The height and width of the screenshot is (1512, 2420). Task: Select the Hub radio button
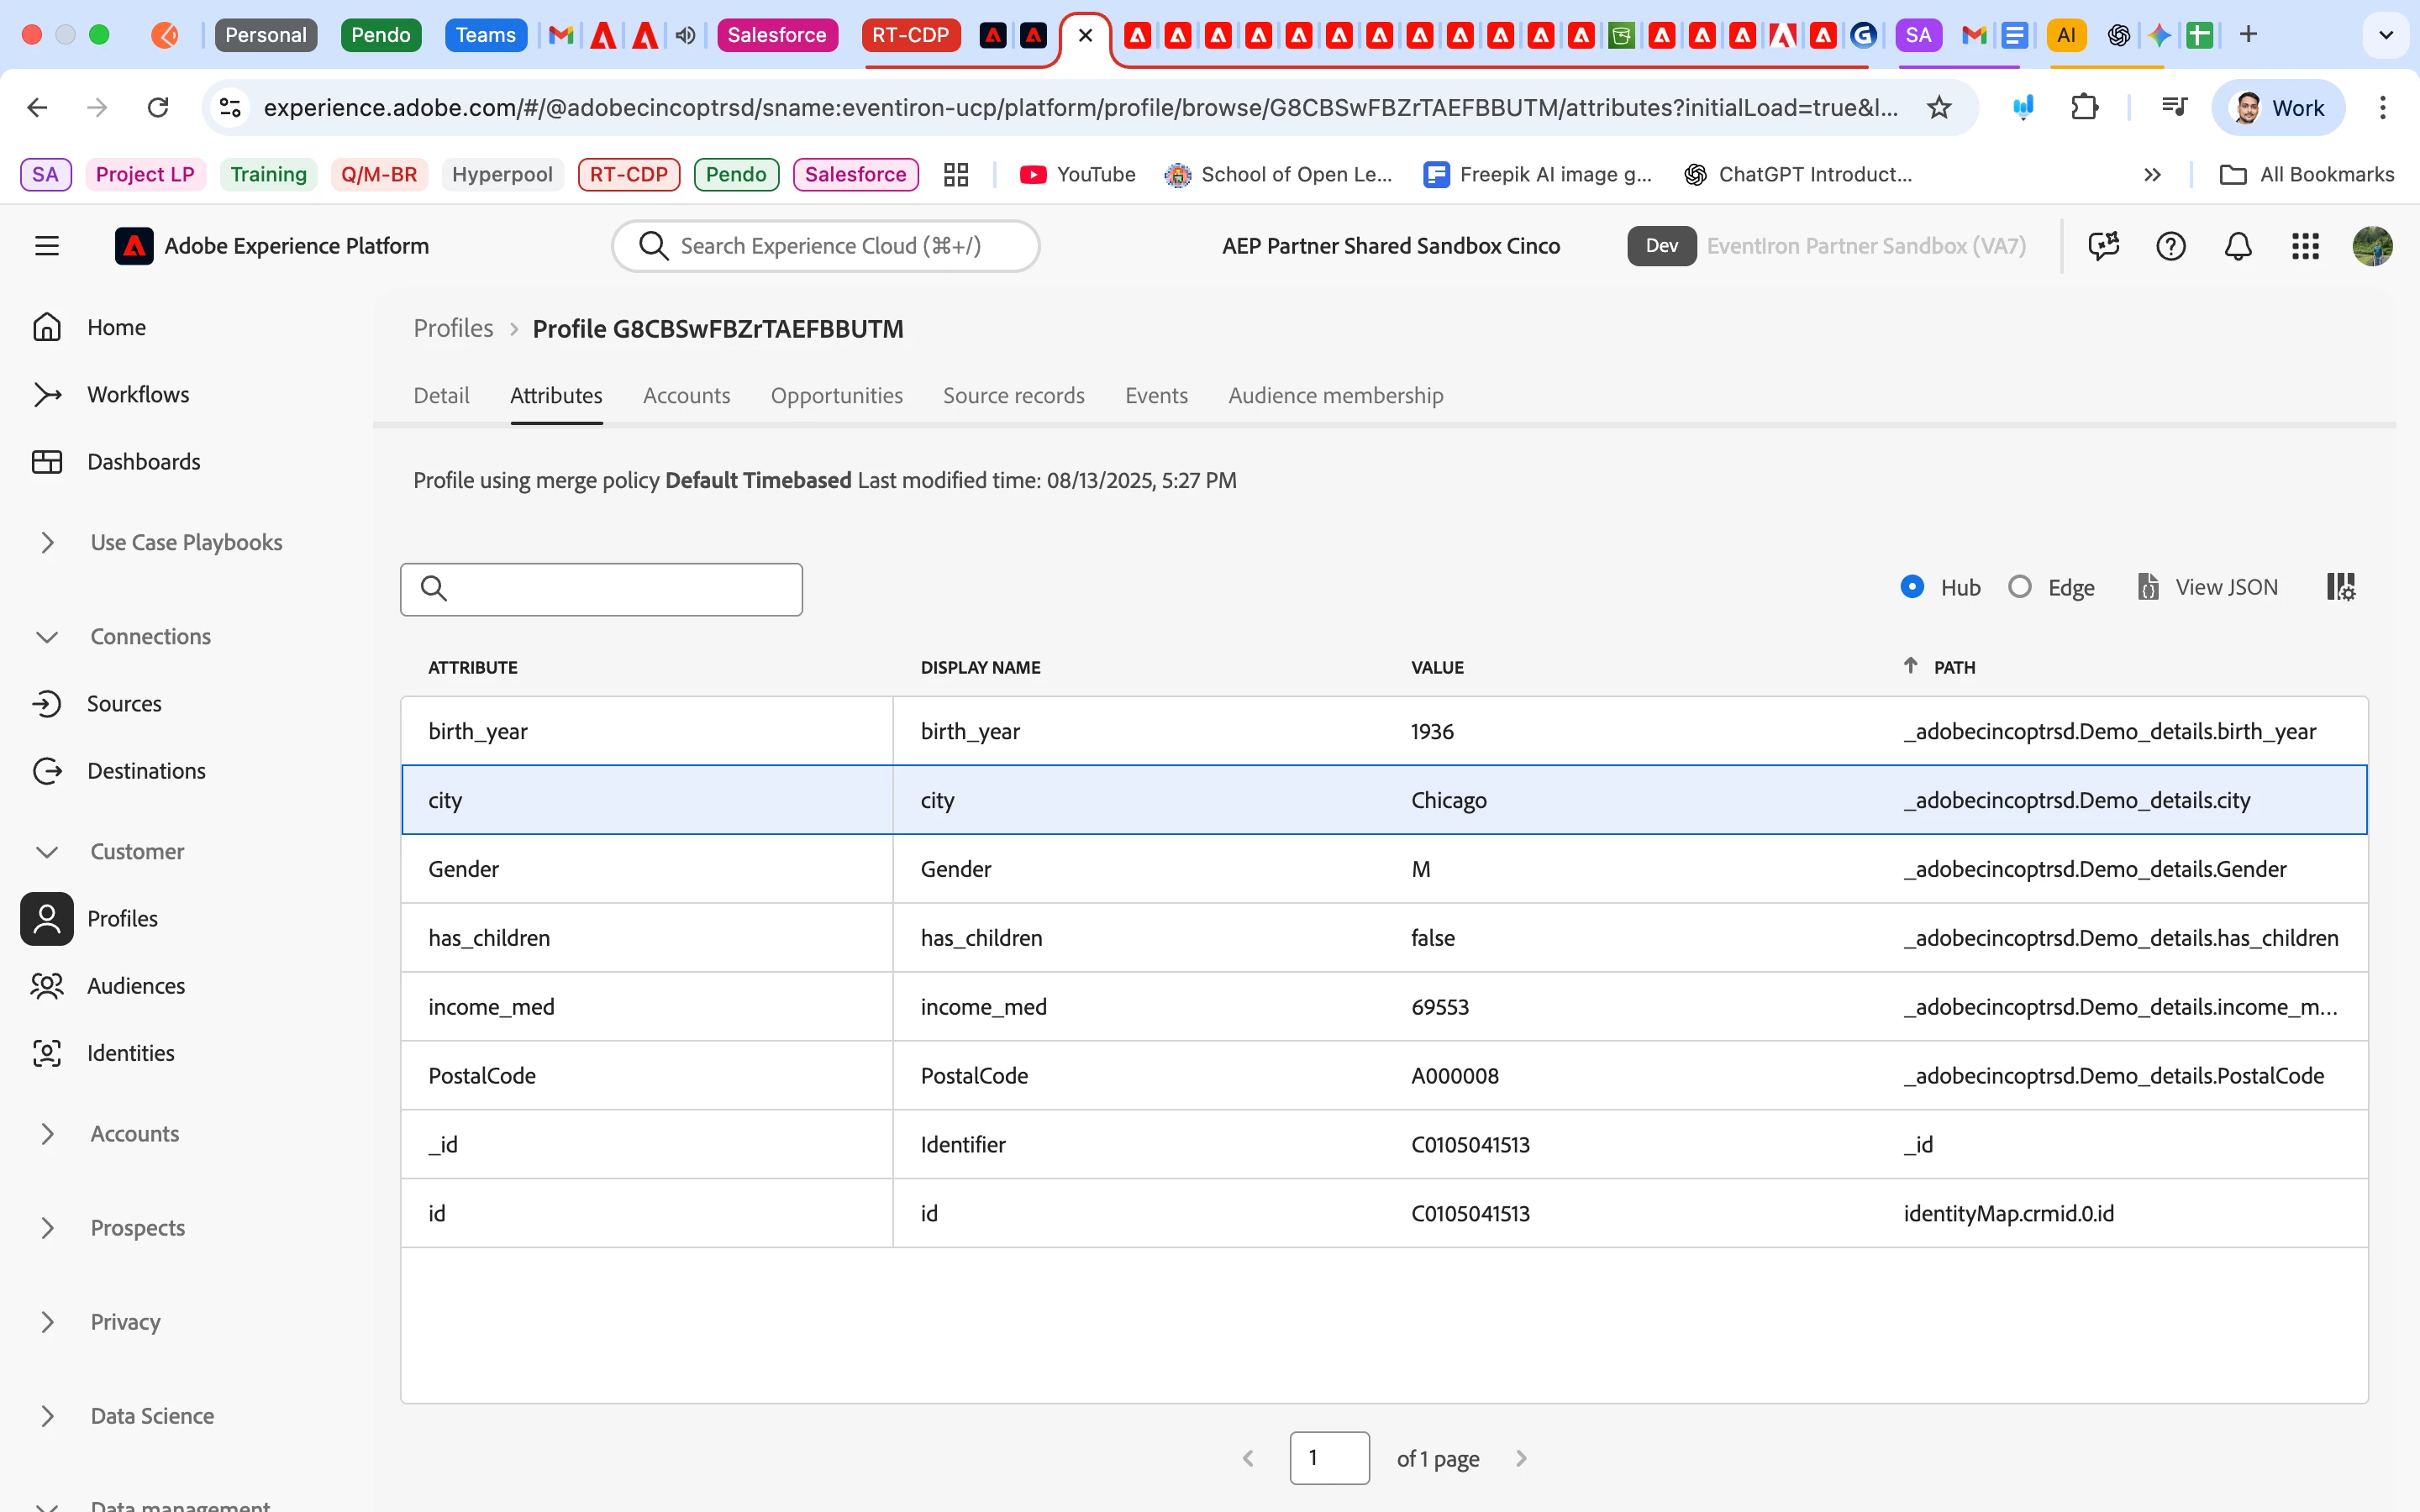click(1911, 587)
